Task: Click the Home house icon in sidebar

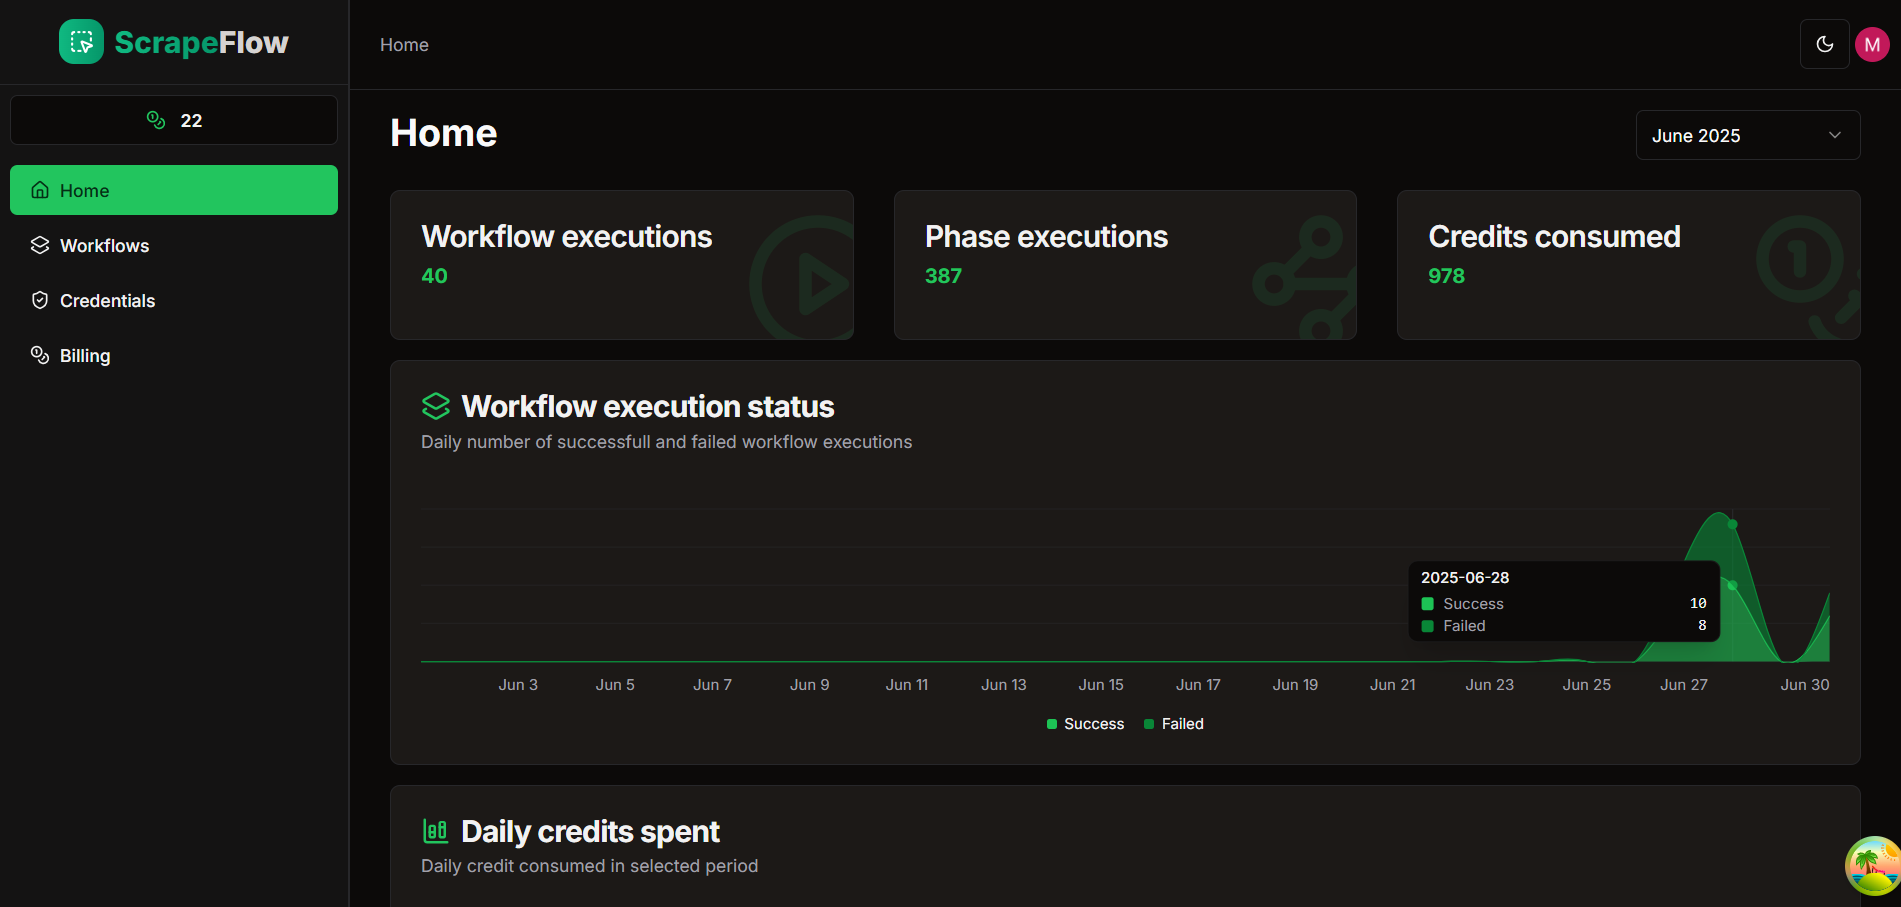Action: pos(40,190)
